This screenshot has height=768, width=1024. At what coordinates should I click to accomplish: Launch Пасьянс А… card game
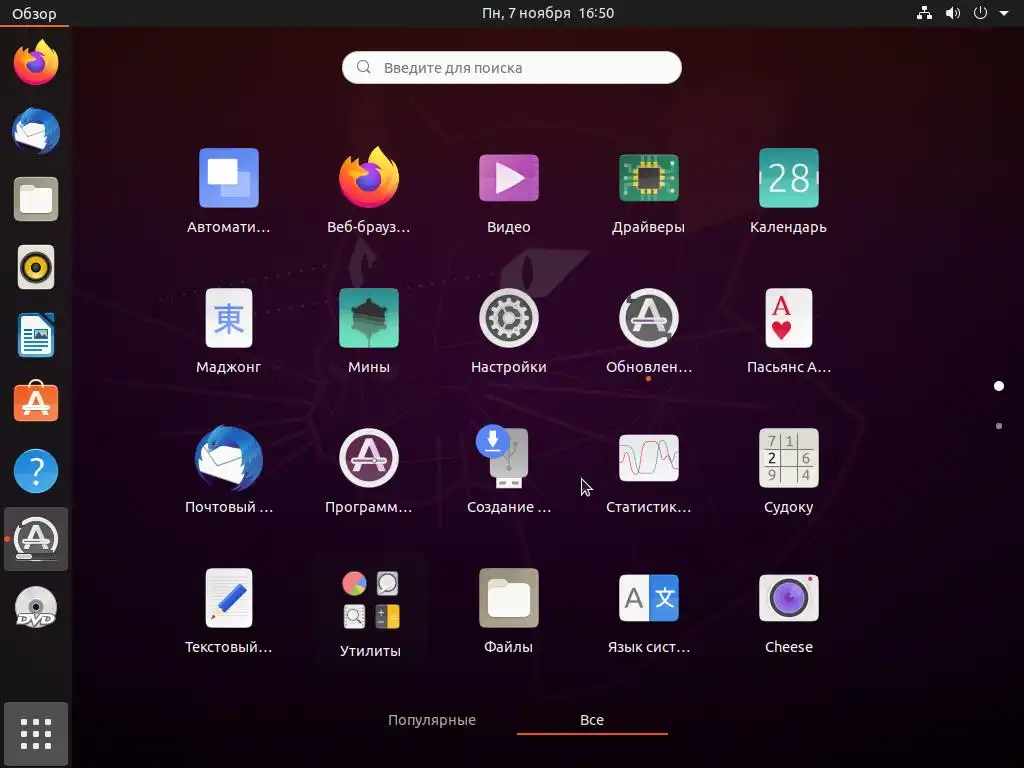[x=788, y=318]
